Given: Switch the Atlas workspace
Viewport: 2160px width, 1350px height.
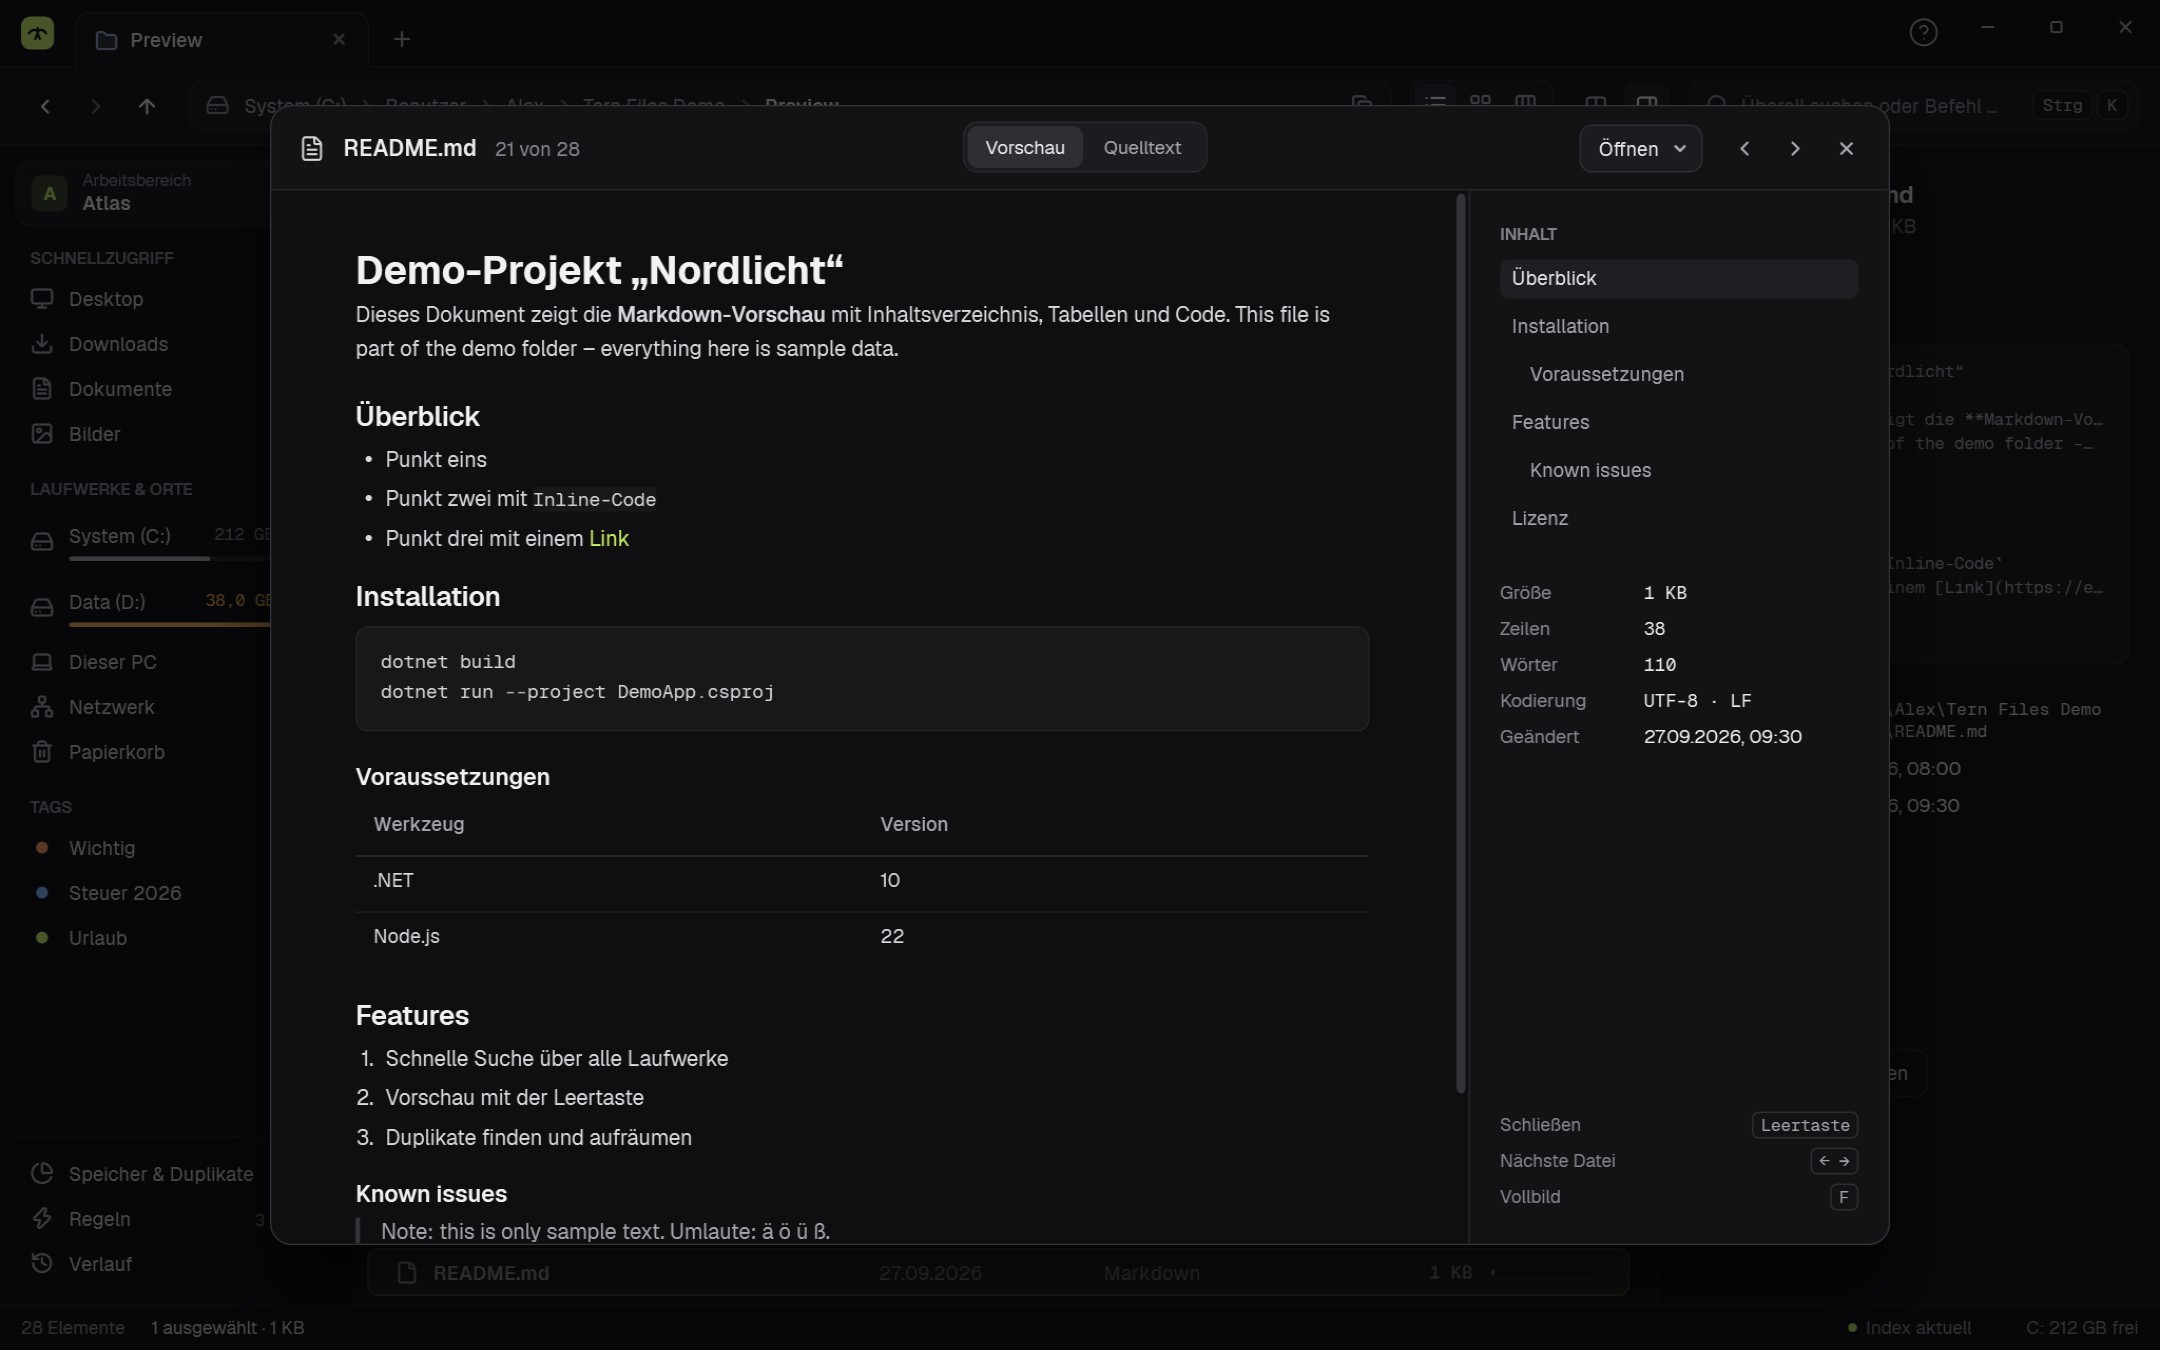Looking at the screenshot, I should point(144,192).
